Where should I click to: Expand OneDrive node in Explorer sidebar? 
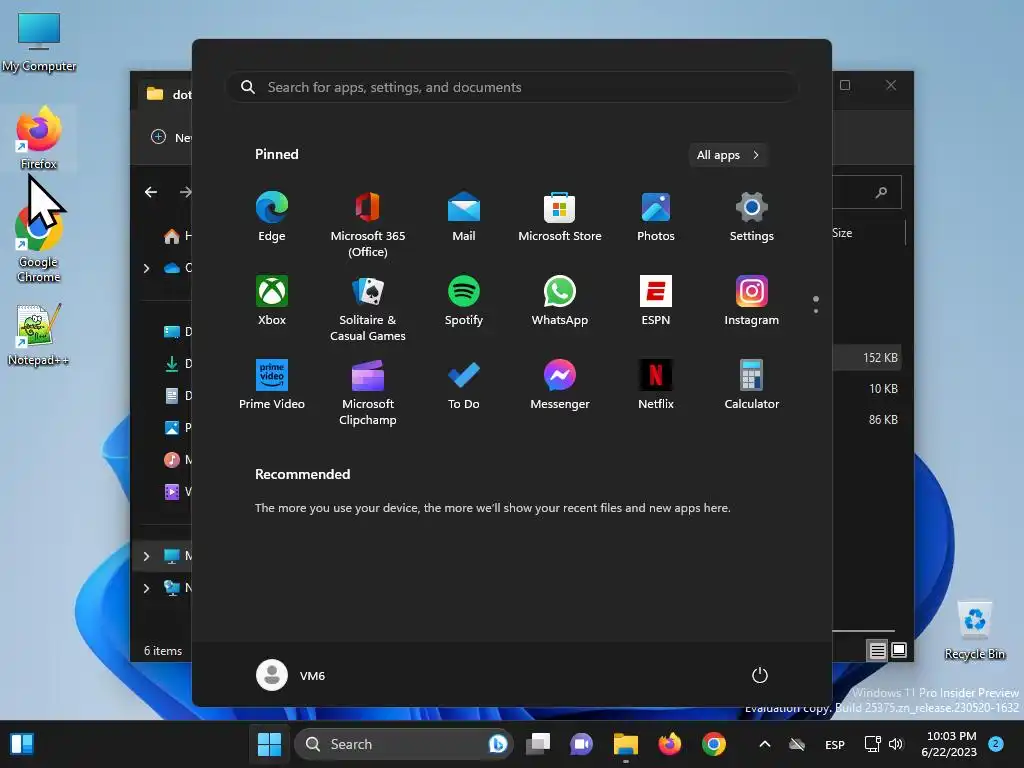click(x=146, y=268)
